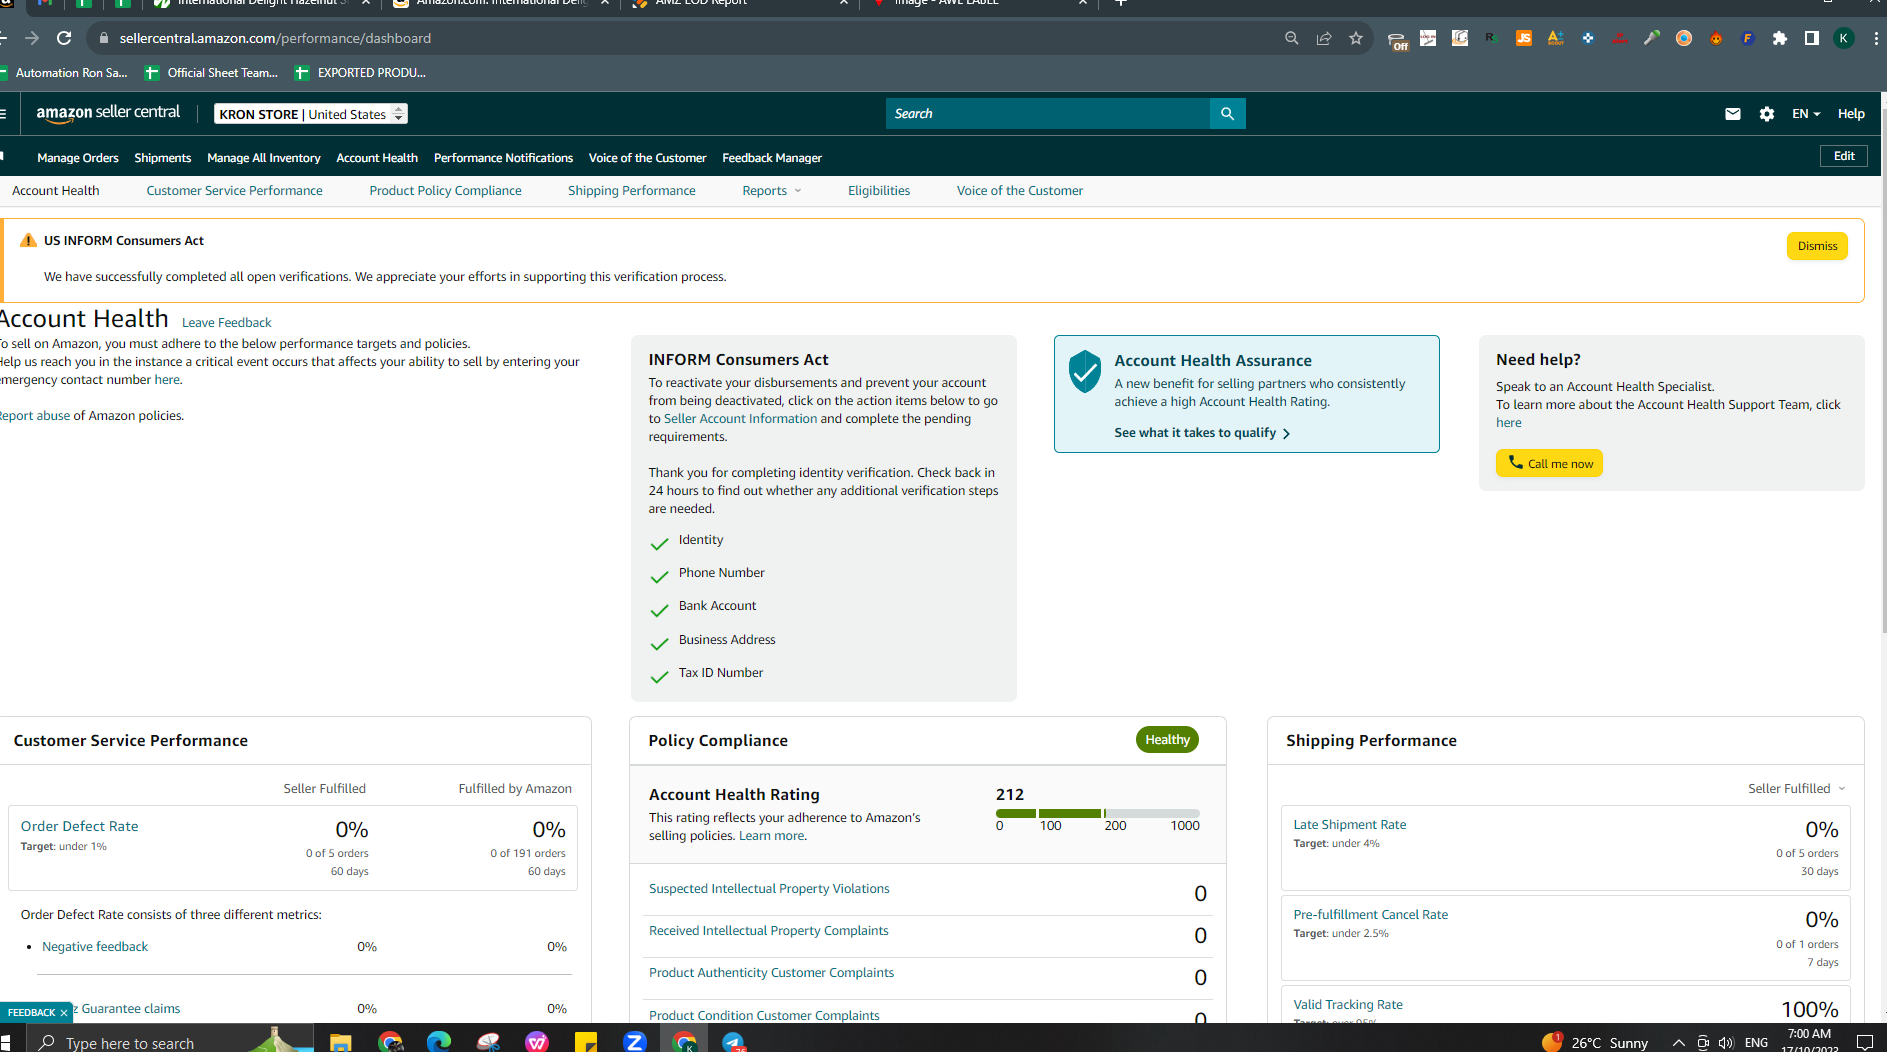Open the Pre-fulfillment Cancel Rate link
Viewport: 1887px width, 1052px height.
coord(1371,915)
